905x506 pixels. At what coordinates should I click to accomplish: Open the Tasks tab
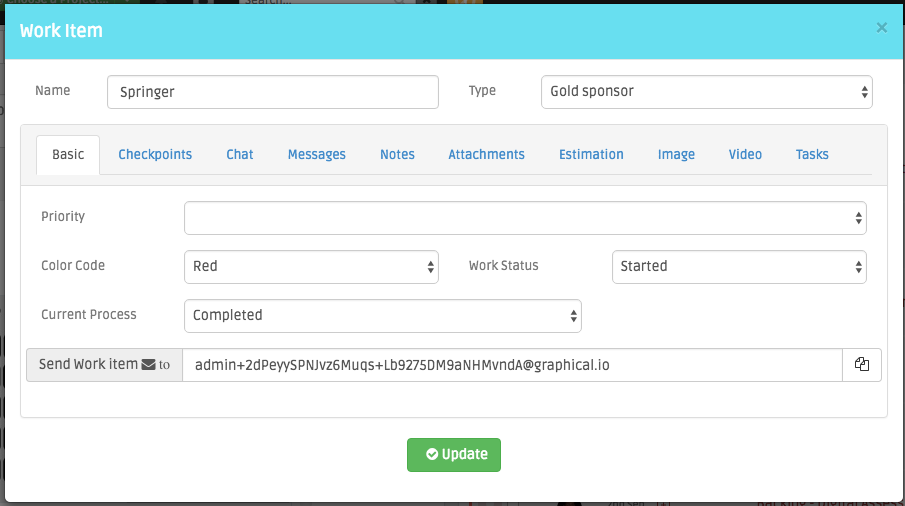click(x=812, y=155)
